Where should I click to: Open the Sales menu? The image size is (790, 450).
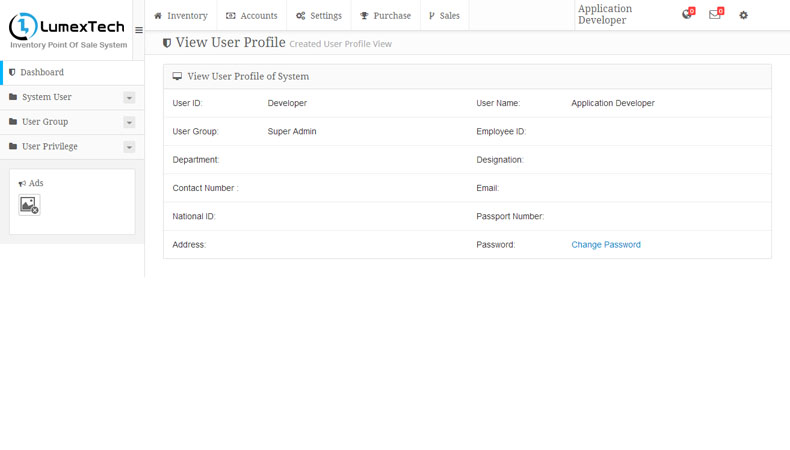[444, 15]
